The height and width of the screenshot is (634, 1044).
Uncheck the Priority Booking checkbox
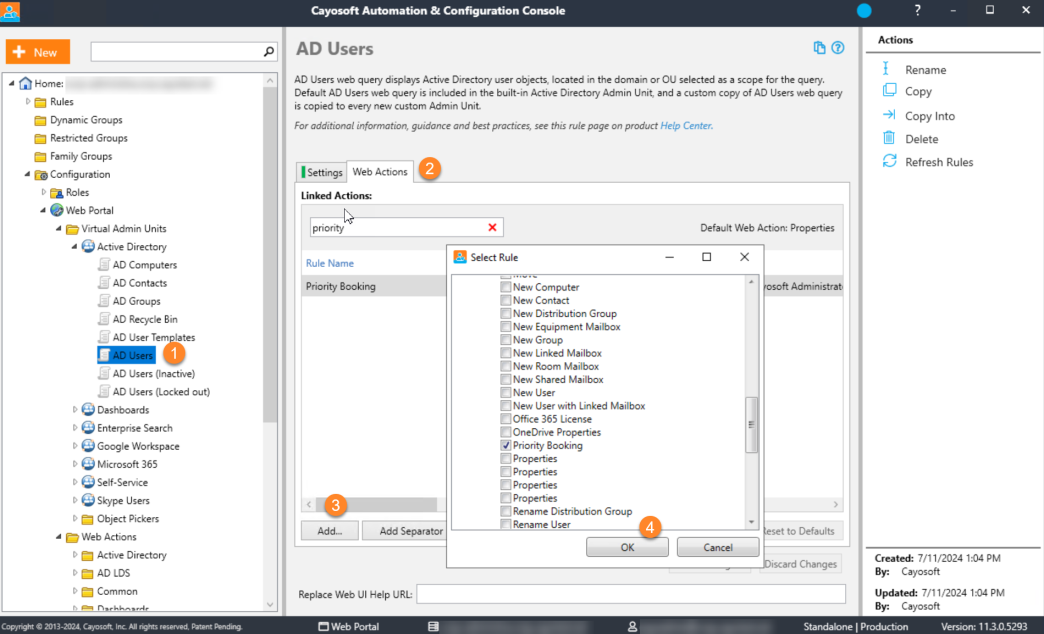click(x=506, y=446)
